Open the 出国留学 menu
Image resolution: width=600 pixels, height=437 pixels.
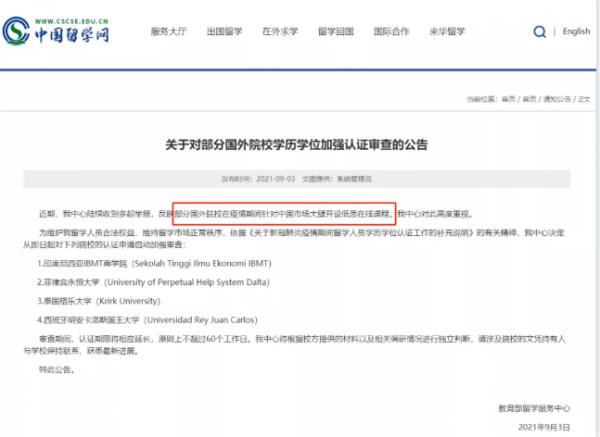pos(224,31)
